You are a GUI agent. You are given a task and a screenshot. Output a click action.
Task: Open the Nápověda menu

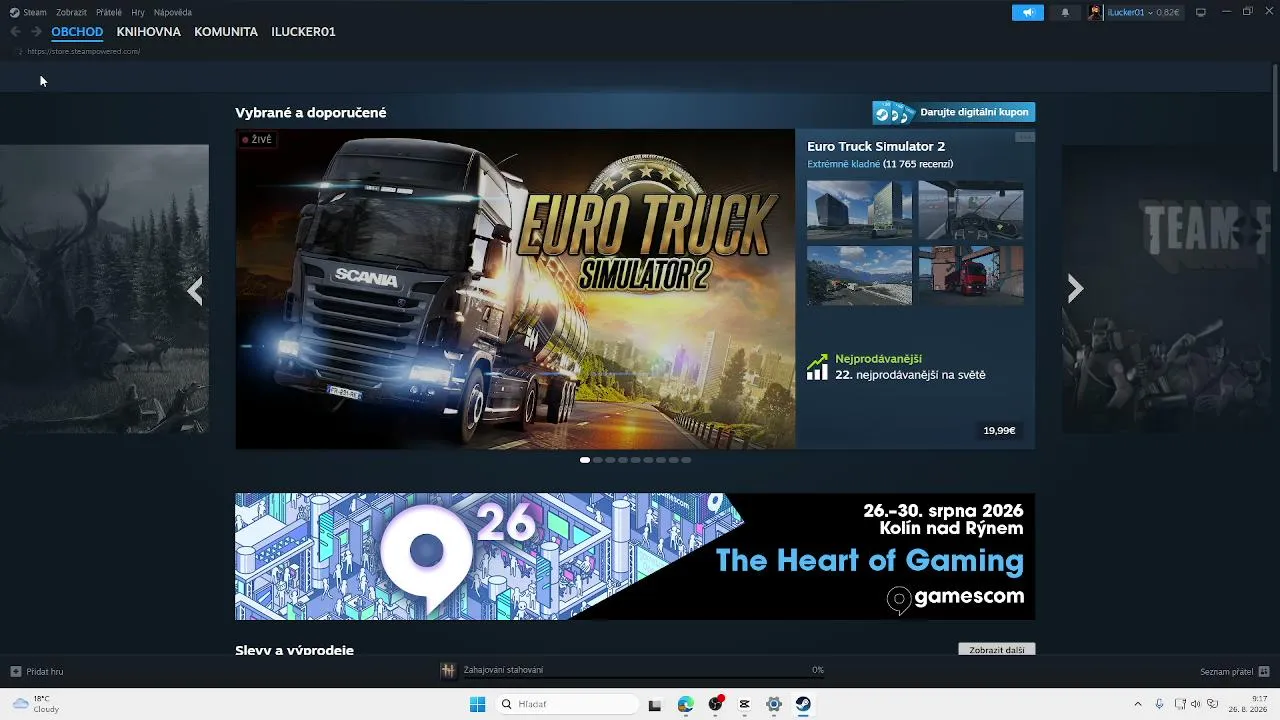(x=173, y=12)
